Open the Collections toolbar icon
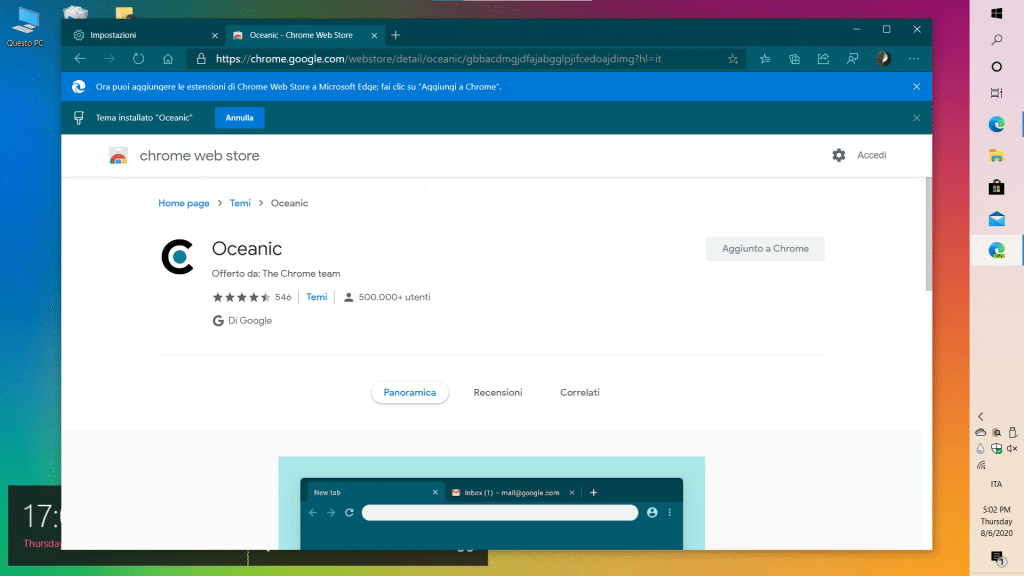1024x576 pixels. point(794,59)
